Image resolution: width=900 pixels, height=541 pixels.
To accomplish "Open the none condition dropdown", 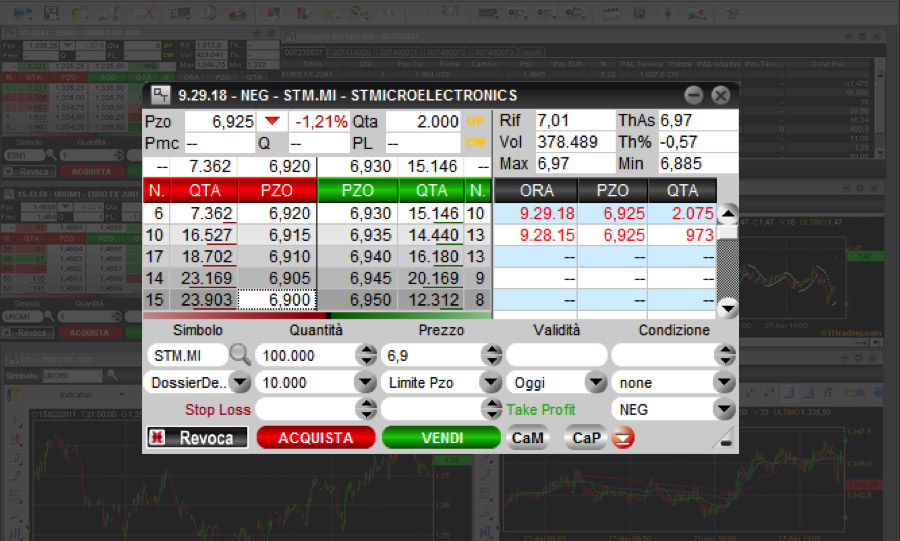I will [724, 382].
